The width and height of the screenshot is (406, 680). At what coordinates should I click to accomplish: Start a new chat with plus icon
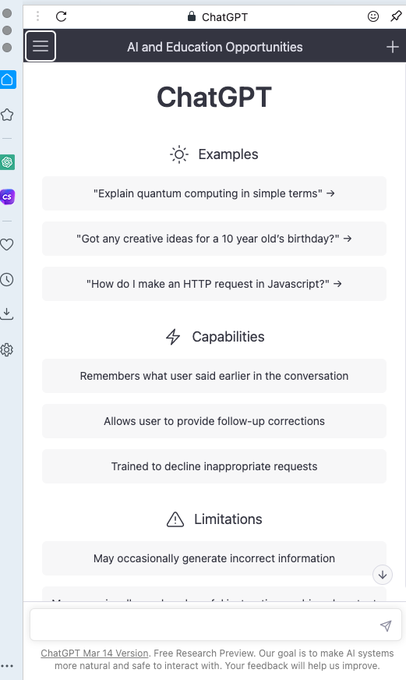point(392,47)
